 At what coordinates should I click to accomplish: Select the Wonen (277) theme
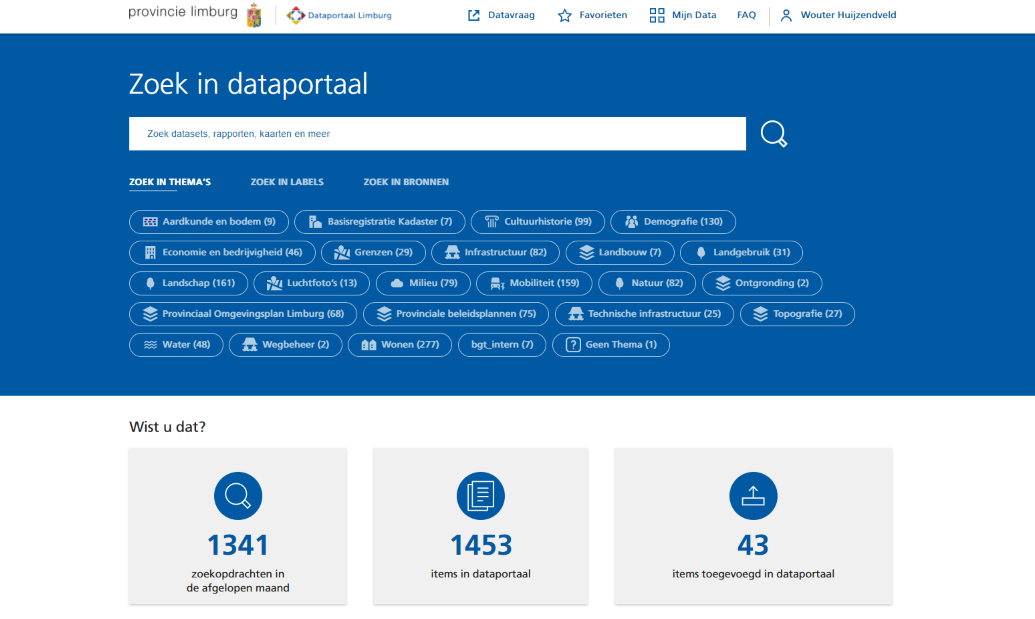[x=399, y=345]
